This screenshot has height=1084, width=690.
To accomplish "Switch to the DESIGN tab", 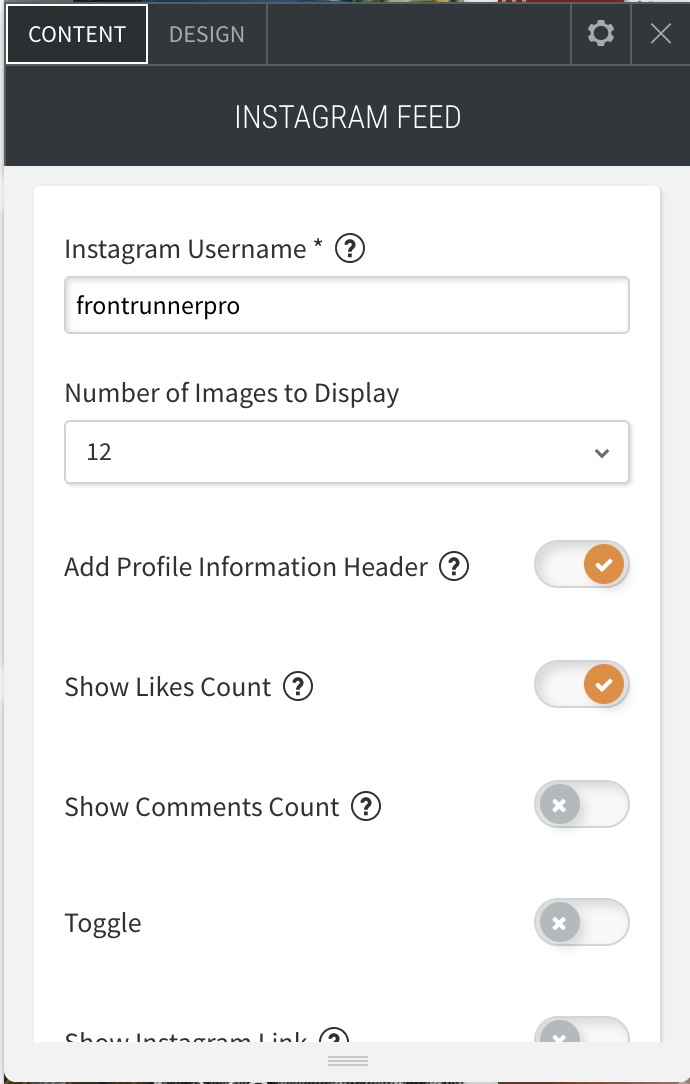I will pos(207,34).
